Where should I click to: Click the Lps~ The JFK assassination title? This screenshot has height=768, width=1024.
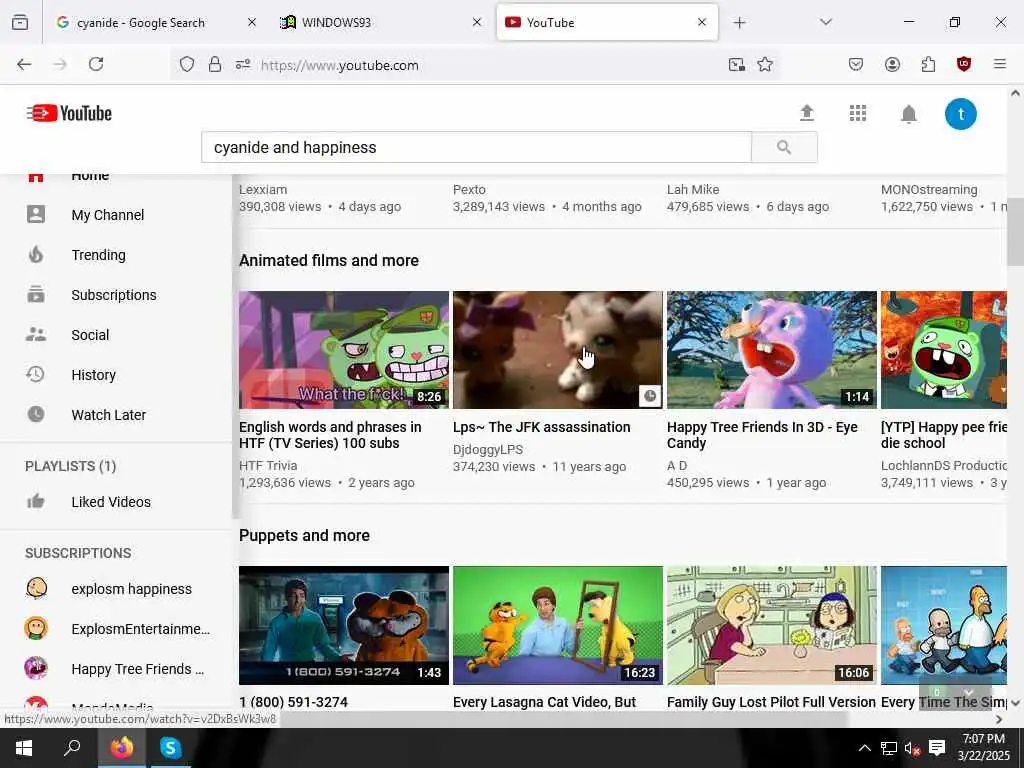point(541,427)
